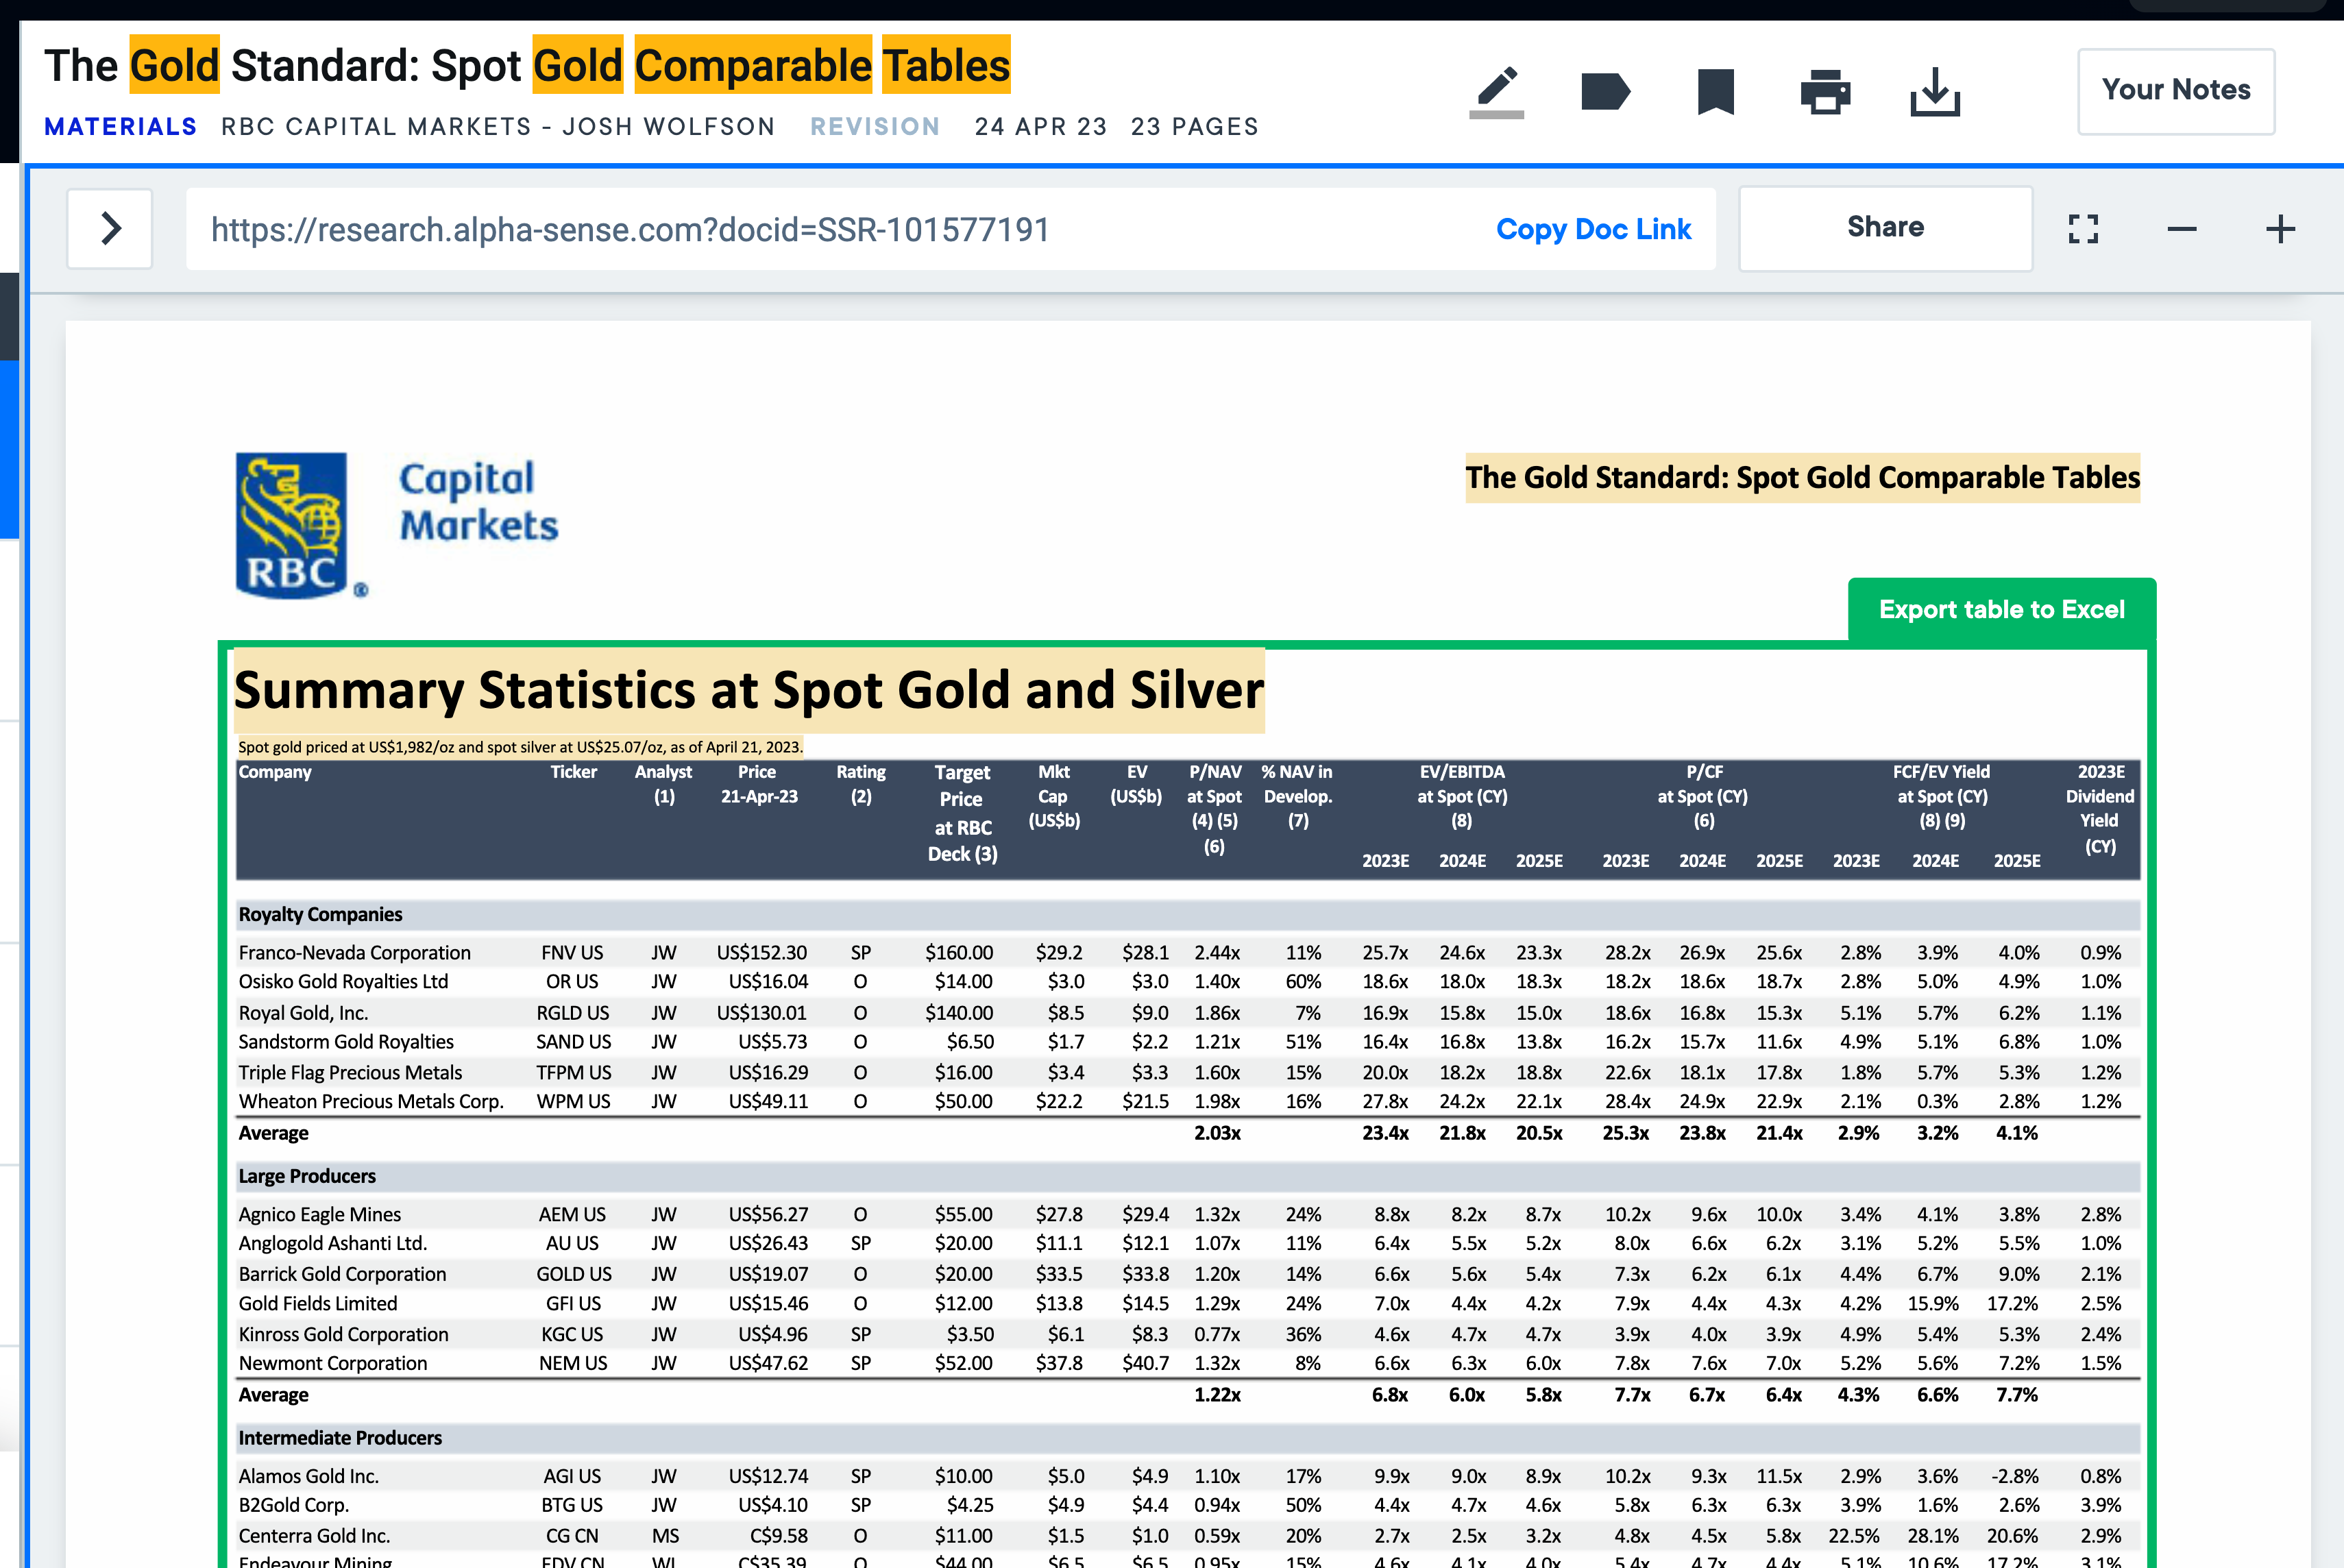This screenshot has width=2344, height=1568.
Task: Open Your Notes panel
Action: coord(2176,90)
